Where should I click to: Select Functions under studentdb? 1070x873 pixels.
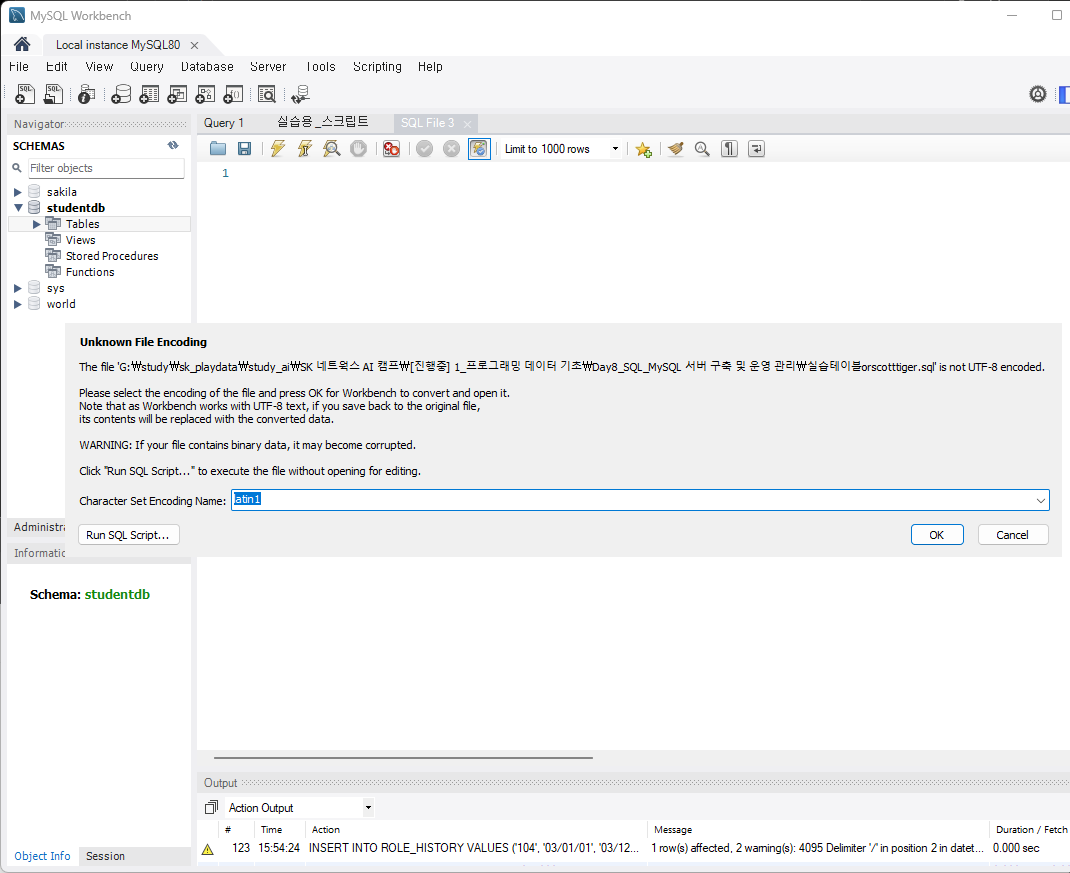pyautogui.click(x=90, y=272)
